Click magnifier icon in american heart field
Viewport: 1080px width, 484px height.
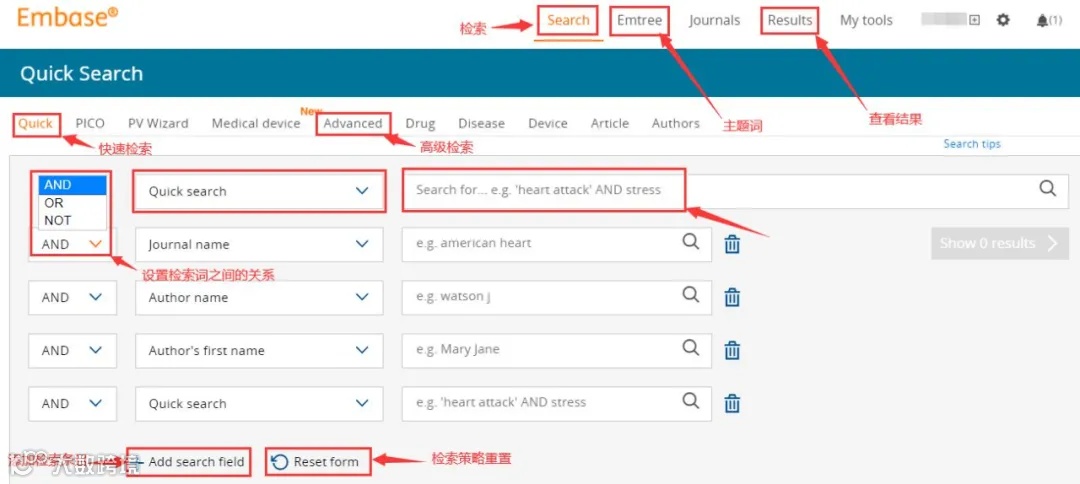[x=690, y=241]
